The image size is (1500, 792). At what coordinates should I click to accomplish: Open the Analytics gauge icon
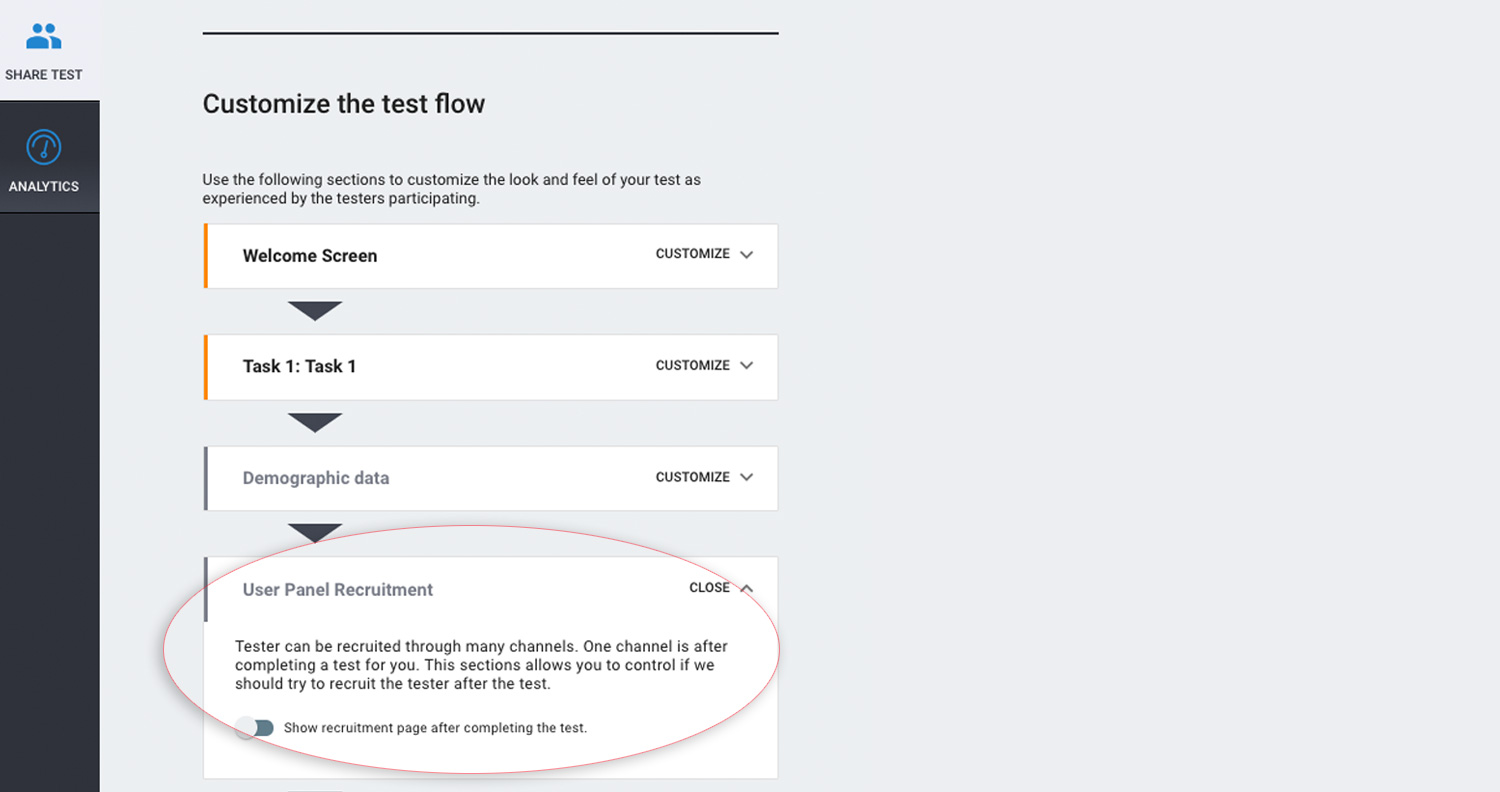44,147
